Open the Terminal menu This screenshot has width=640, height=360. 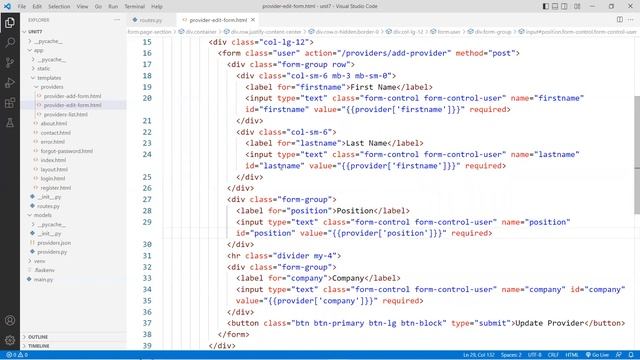point(134,7)
